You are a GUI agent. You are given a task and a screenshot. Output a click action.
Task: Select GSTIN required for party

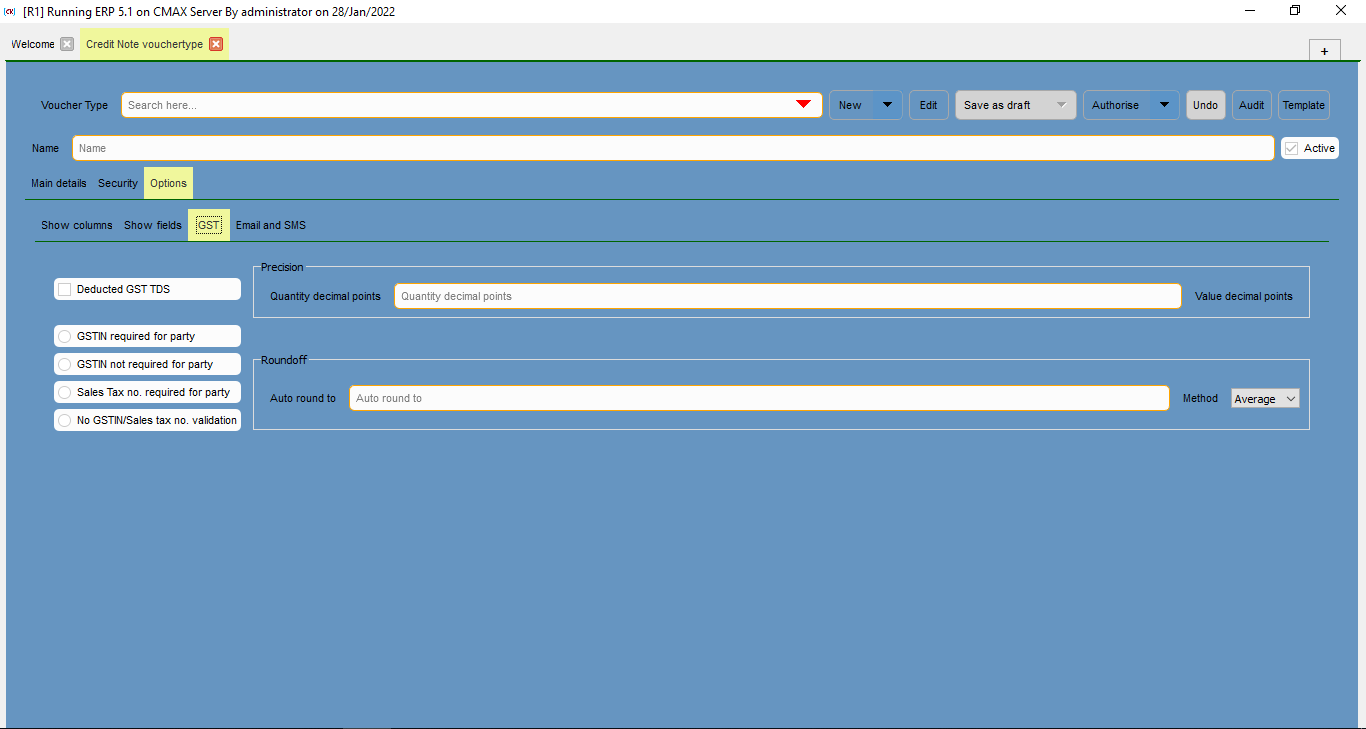point(65,336)
